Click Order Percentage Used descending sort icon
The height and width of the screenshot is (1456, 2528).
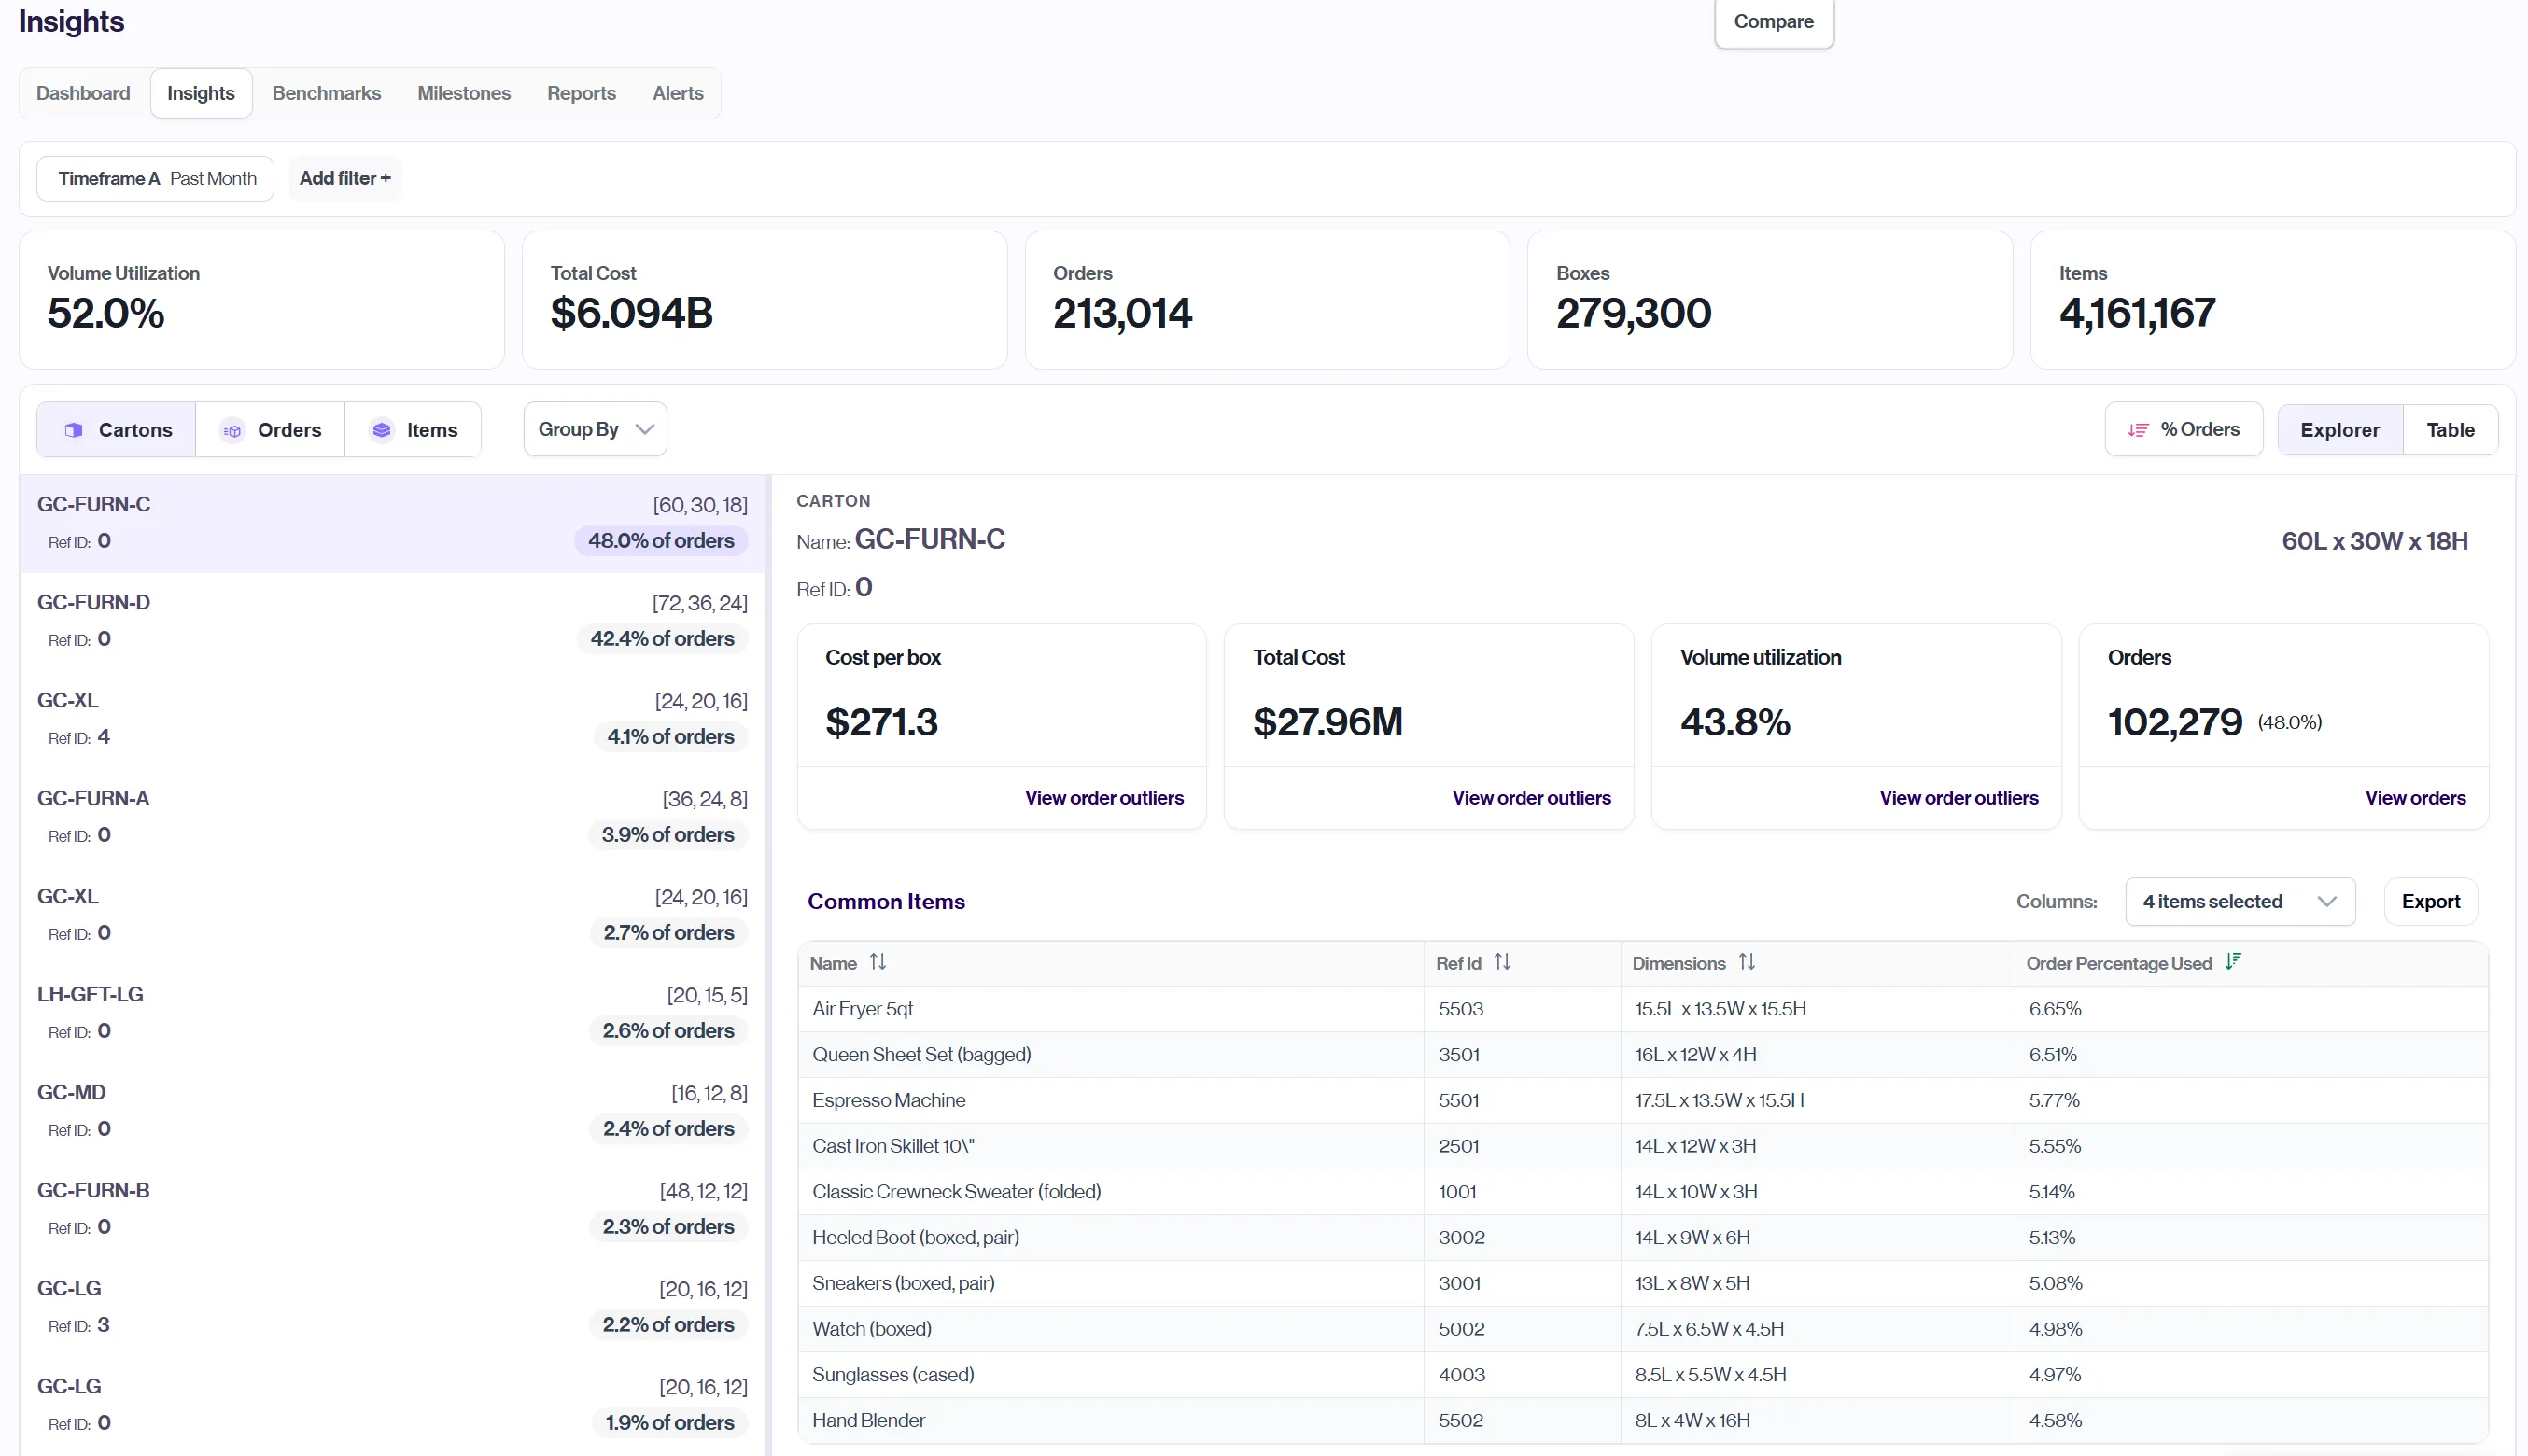(2233, 962)
